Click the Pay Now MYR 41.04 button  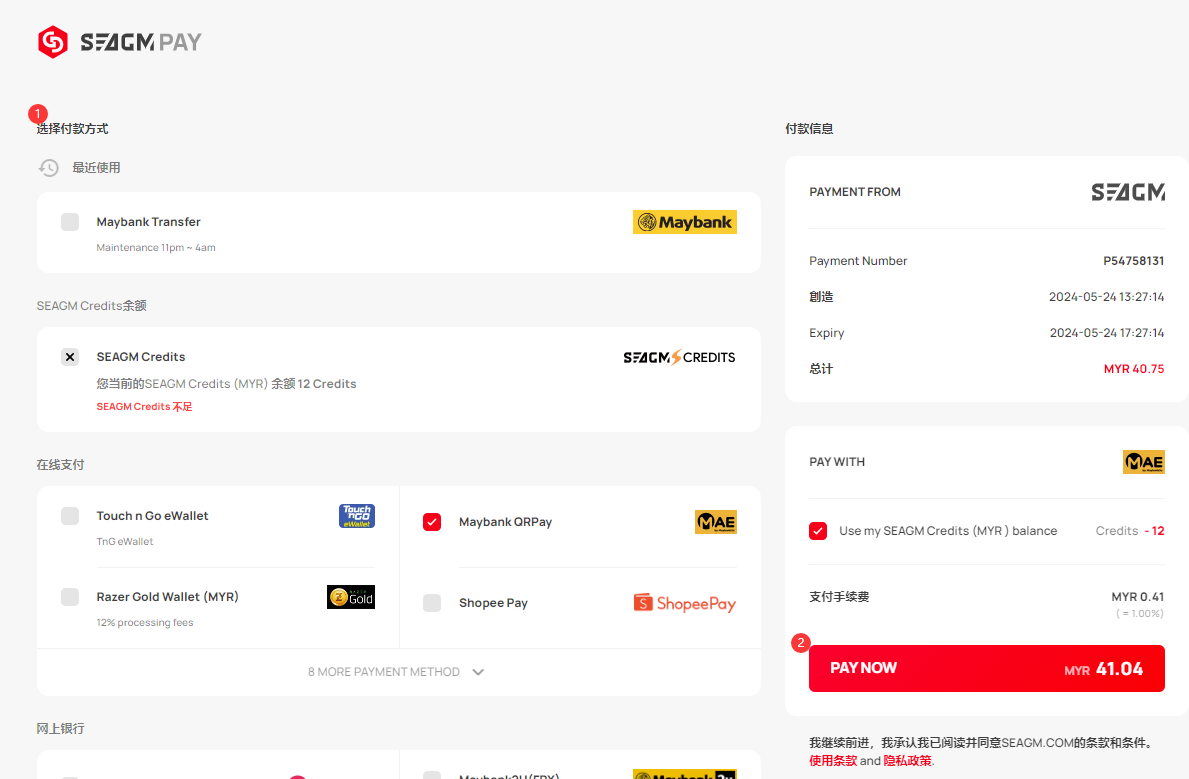pyautogui.click(x=987, y=668)
